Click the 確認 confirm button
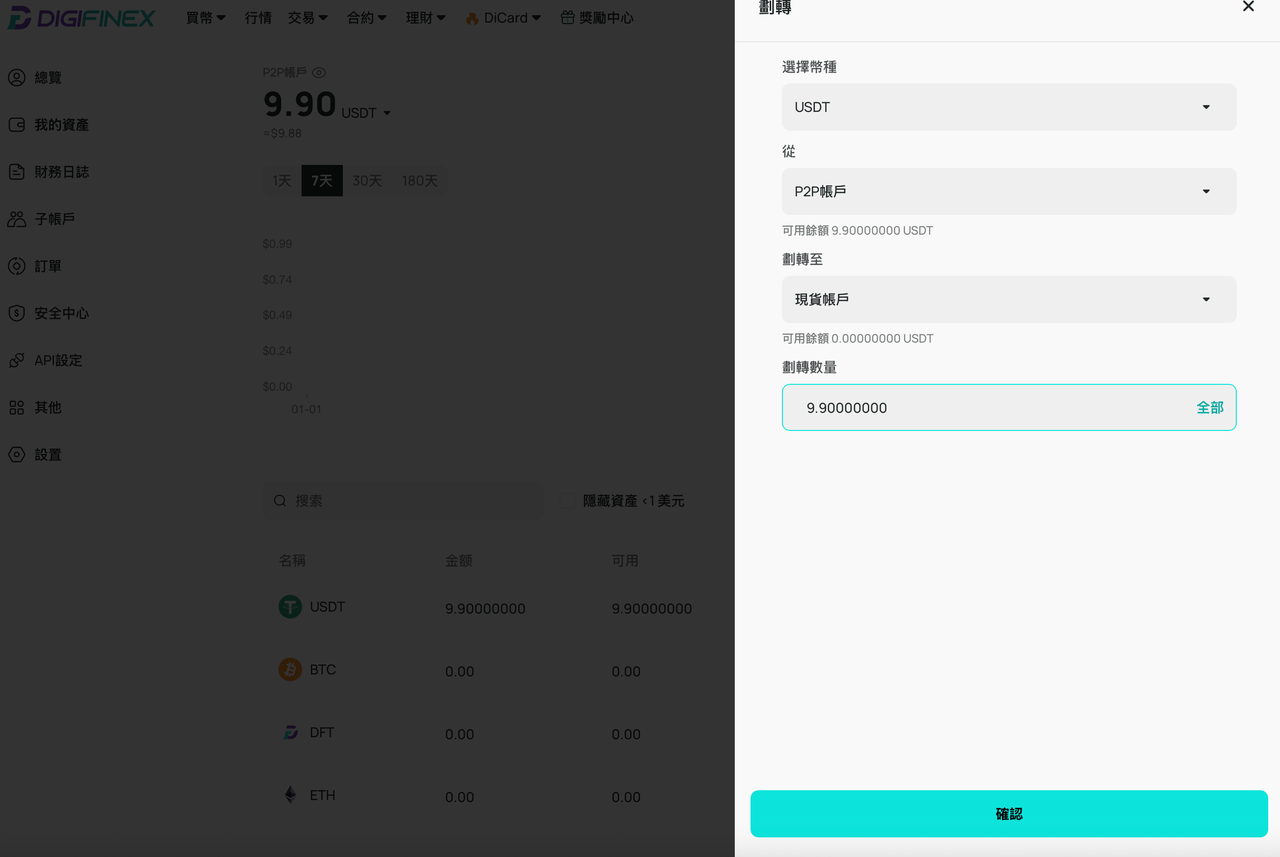Viewport: 1280px width, 857px height. pos(1009,814)
